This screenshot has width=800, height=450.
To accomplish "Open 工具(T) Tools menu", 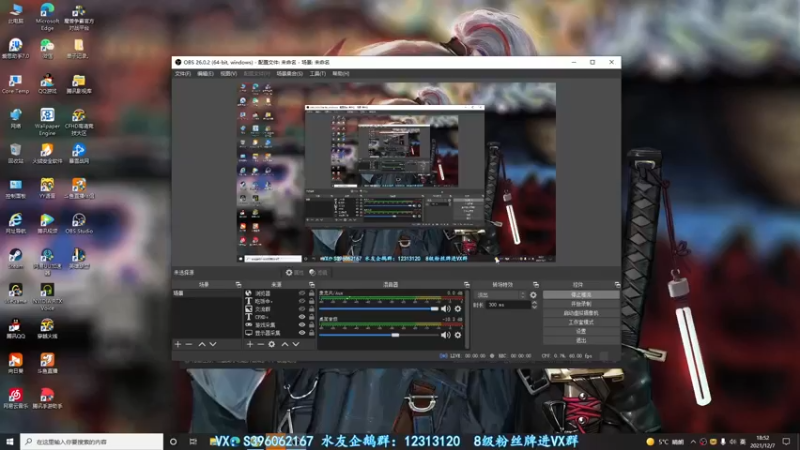I will (317, 74).
